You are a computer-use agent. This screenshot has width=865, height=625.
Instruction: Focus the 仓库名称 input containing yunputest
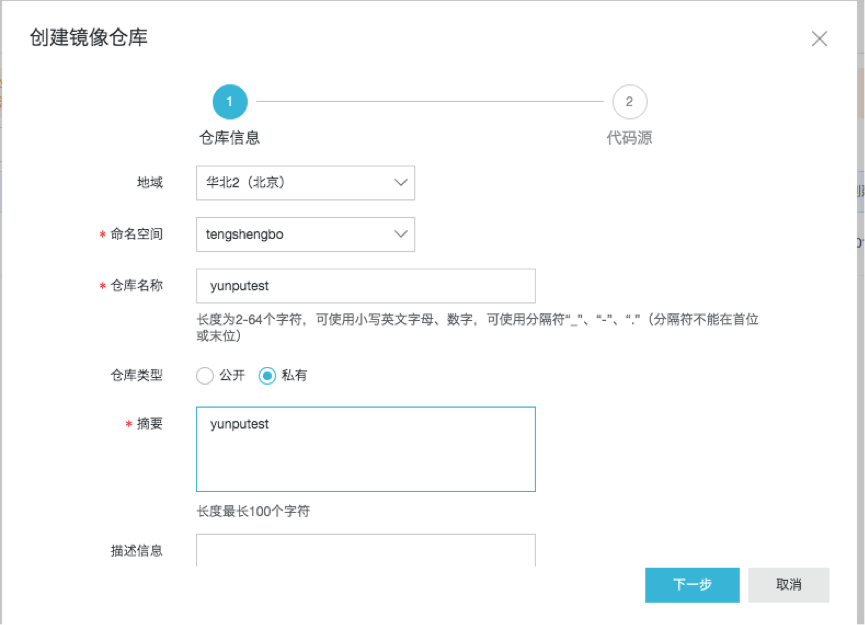(x=365, y=285)
